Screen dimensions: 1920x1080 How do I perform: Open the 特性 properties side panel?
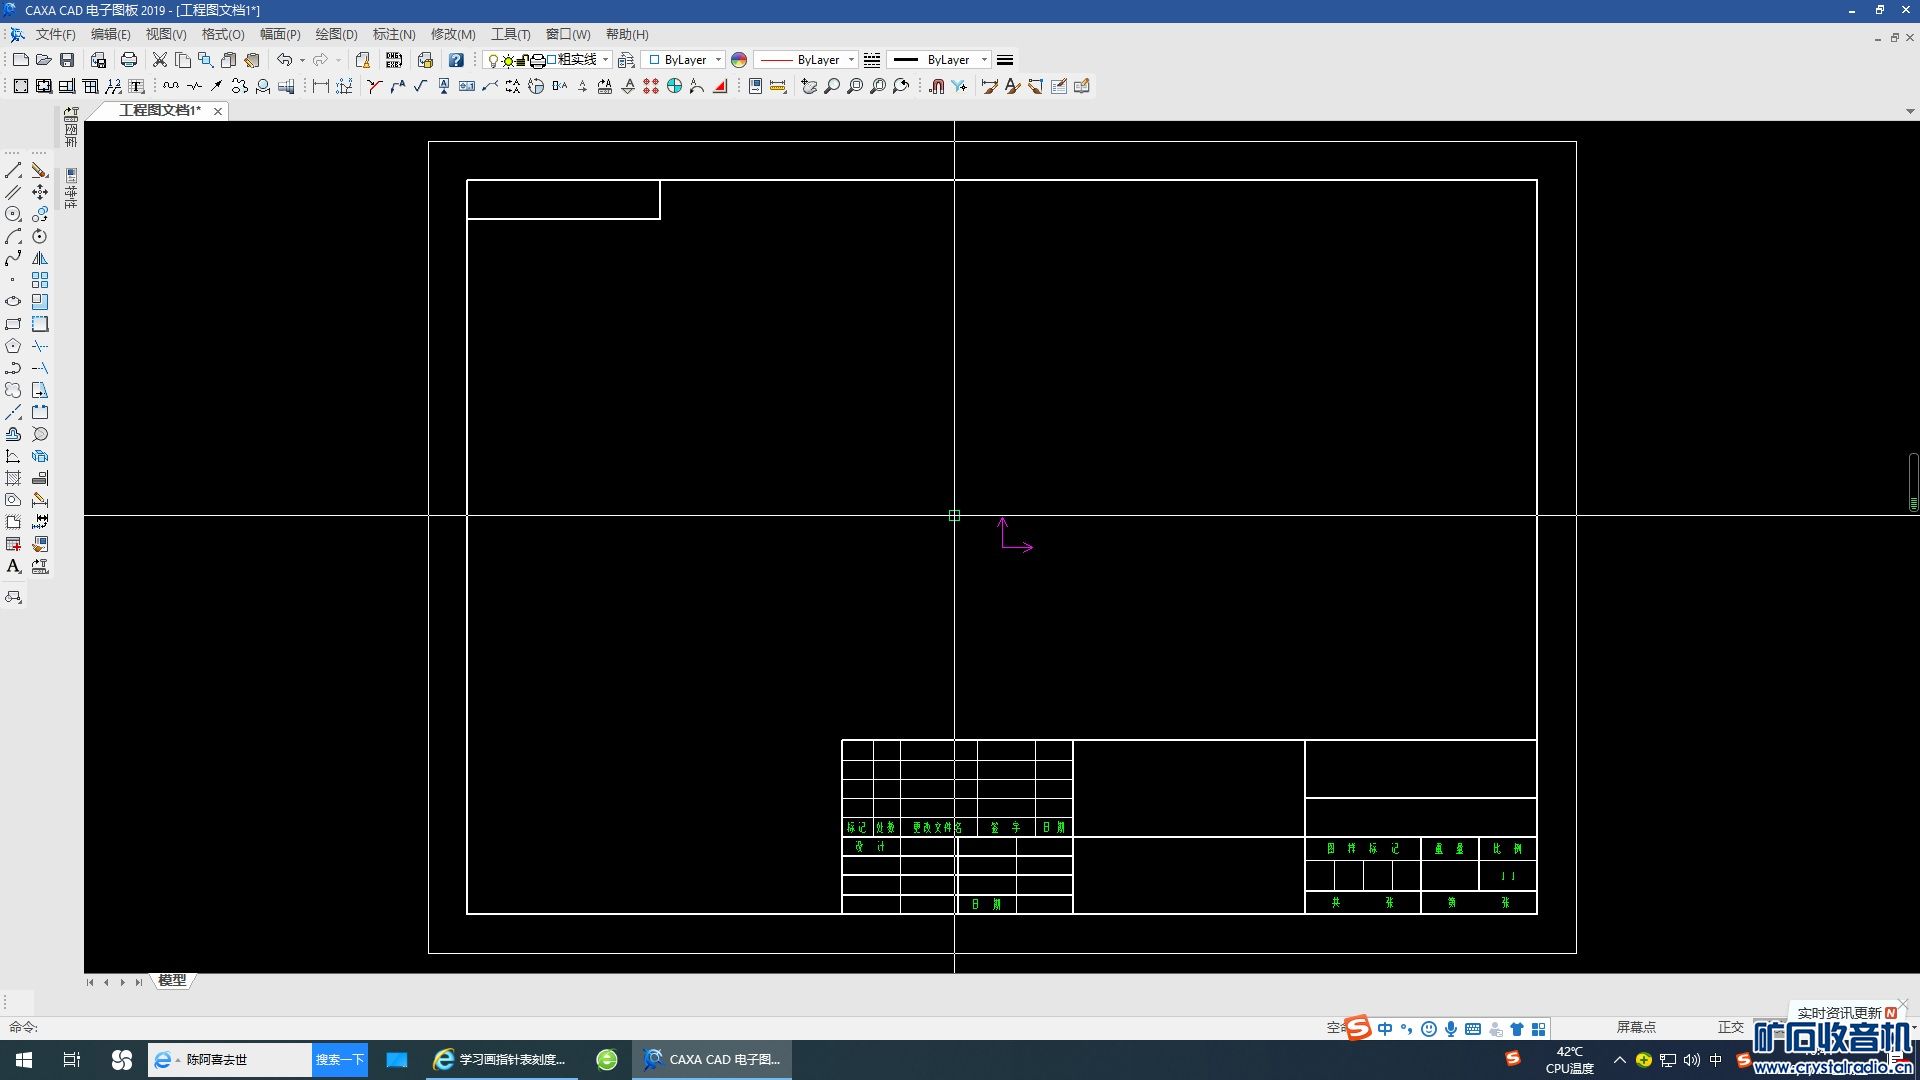(x=71, y=189)
